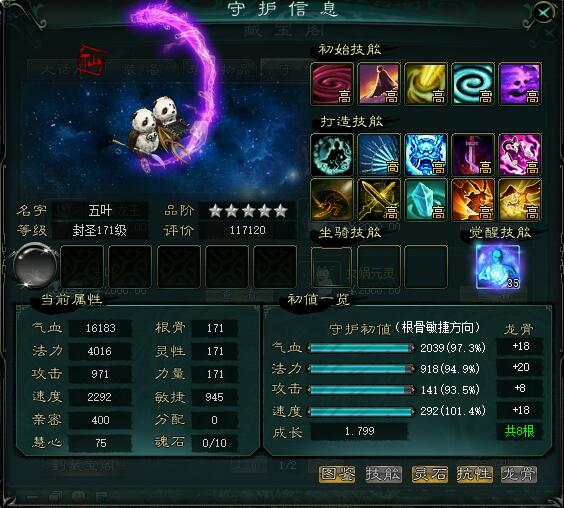Open the 灵石 tab
This screenshot has width=564, height=508.
(x=430, y=474)
